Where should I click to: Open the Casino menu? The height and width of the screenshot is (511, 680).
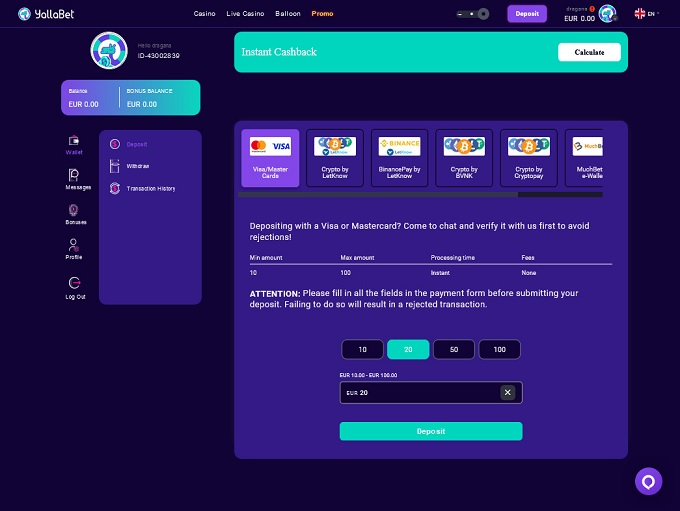click(204, 14)
